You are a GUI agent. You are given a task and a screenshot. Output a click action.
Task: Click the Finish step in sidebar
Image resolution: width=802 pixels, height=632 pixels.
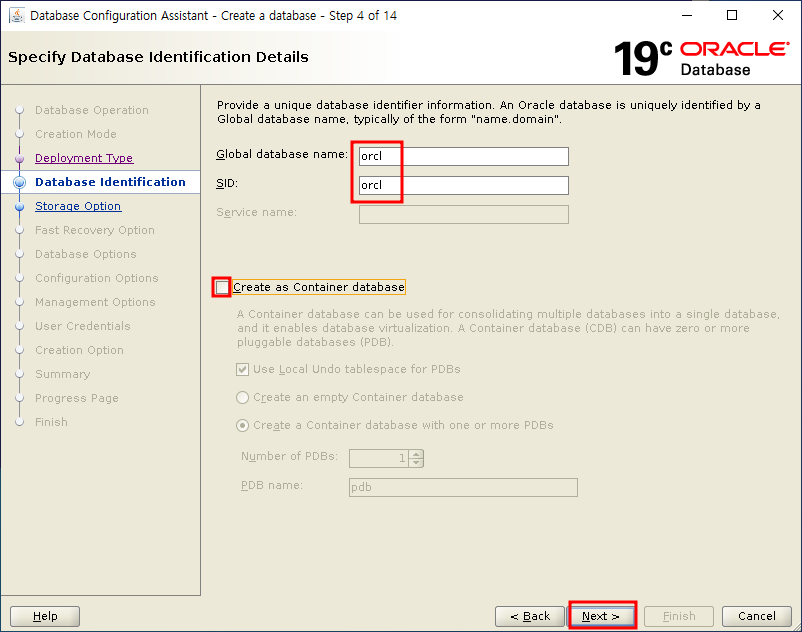coord(51,422)
